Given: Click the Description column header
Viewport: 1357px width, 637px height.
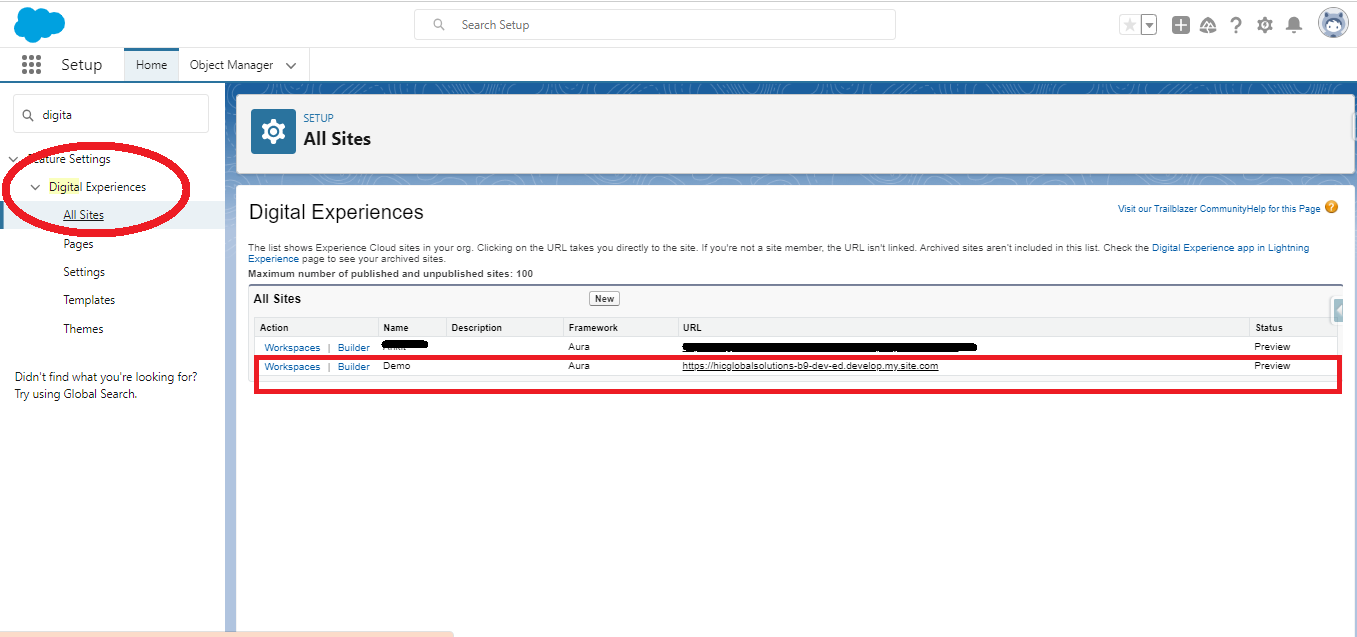Looking at the screenshot, I should (476, 328).
